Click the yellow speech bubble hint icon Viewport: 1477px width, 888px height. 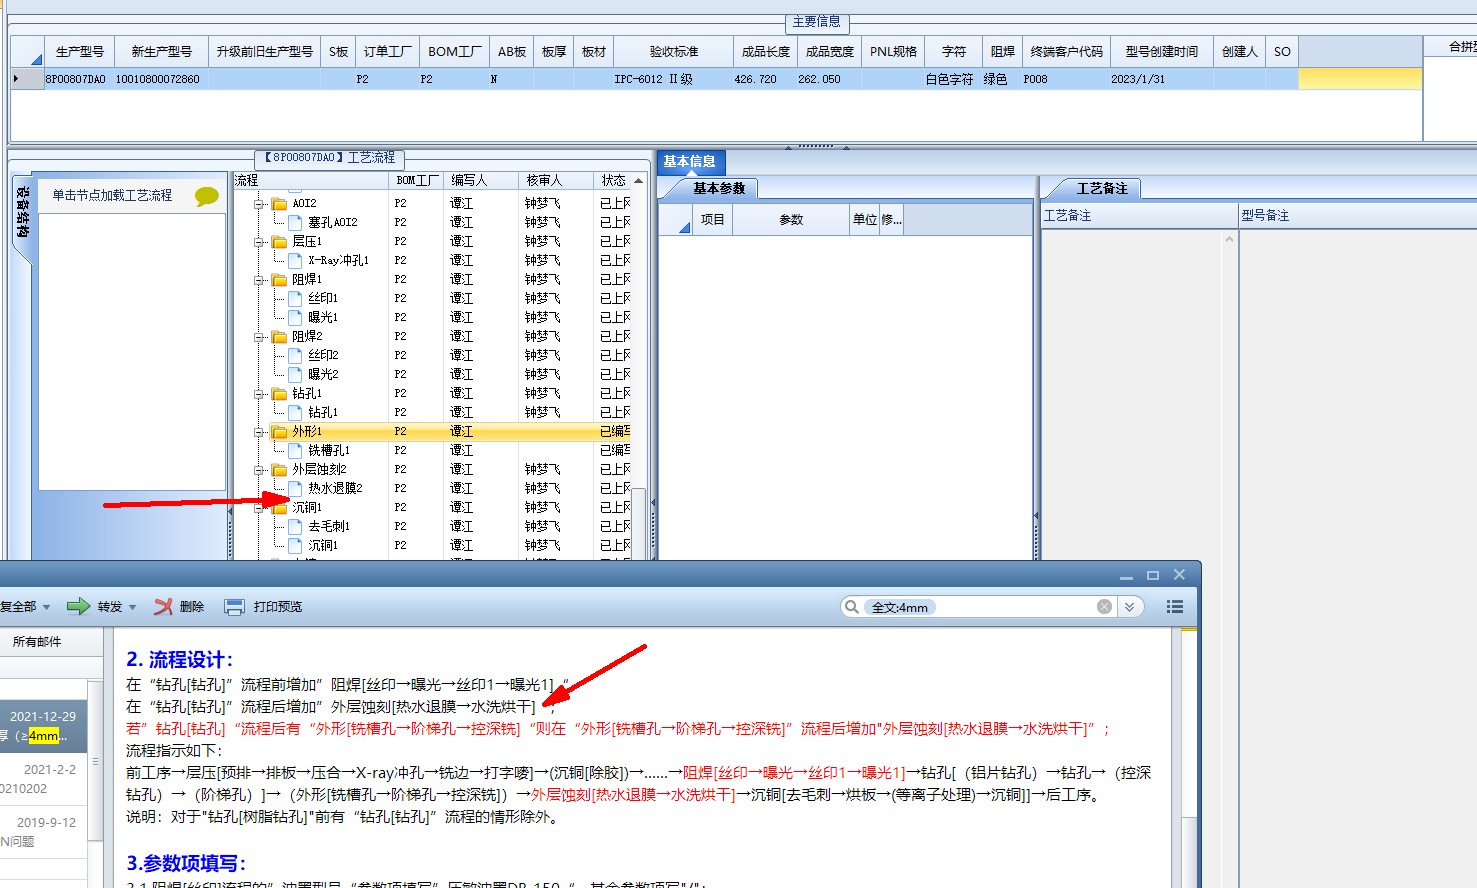pos(207,196)
